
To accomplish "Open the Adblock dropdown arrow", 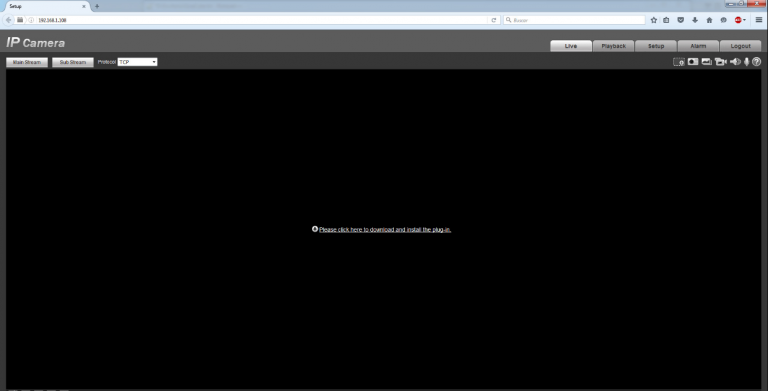I will point(744,20).
